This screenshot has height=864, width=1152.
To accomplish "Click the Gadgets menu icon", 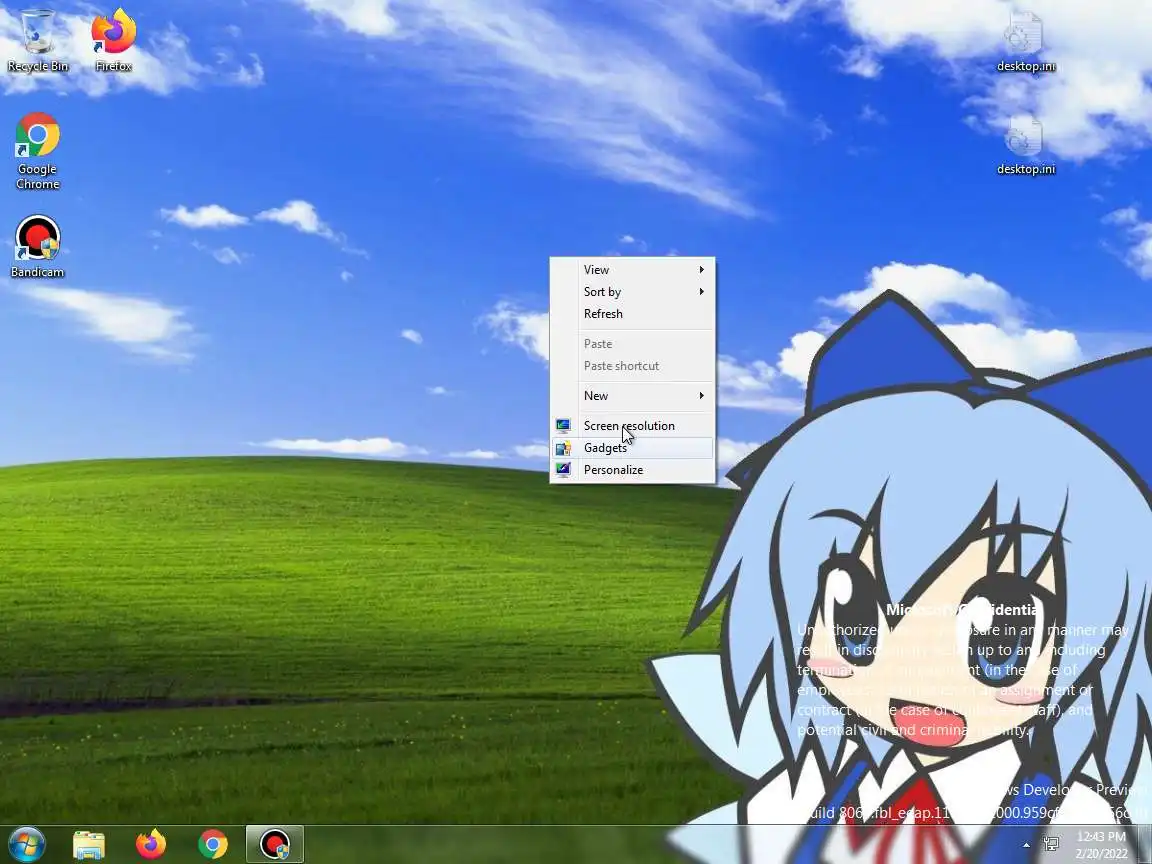I will click(x=563, y=447).
